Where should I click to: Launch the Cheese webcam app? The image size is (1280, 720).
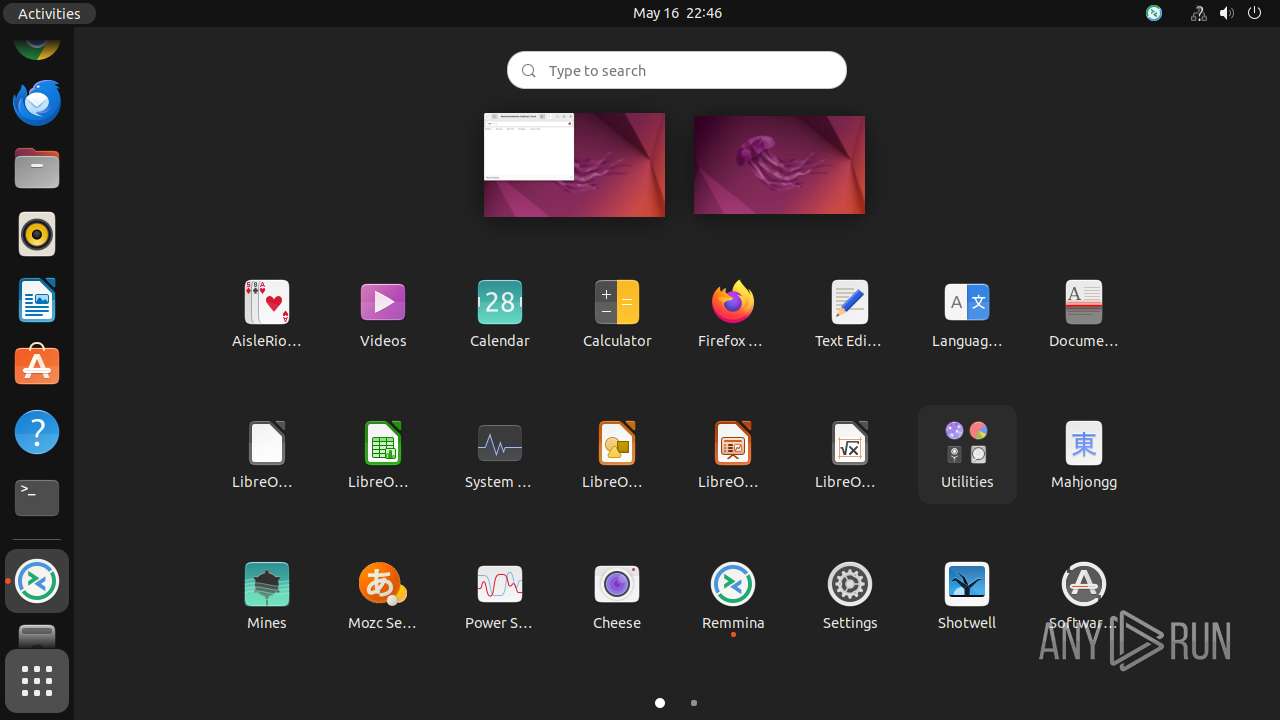(617, 595)
